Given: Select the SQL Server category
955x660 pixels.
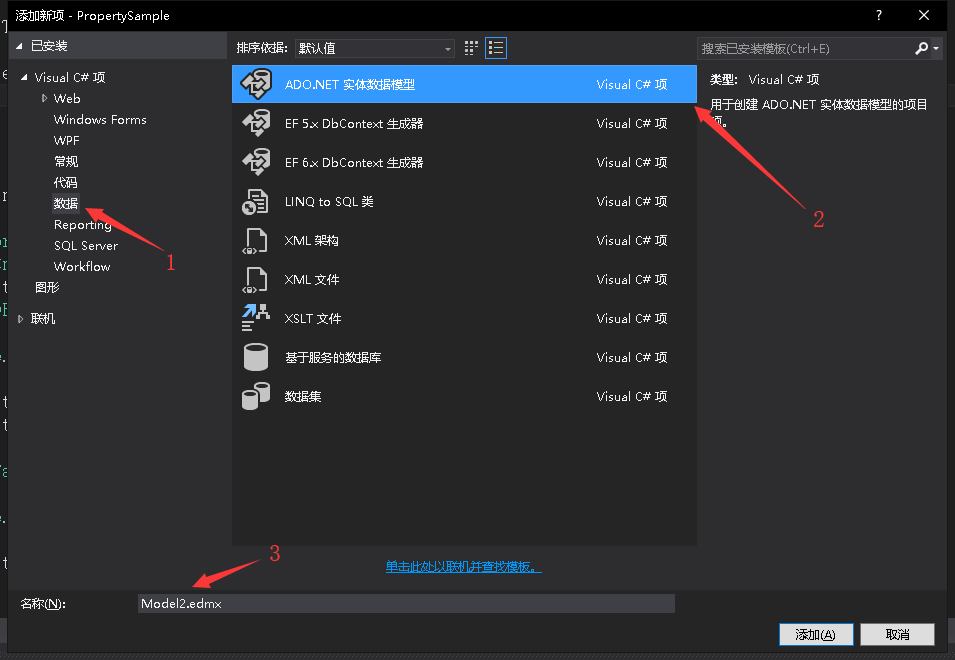Looking at the screenshot, I should click(86, 245).
